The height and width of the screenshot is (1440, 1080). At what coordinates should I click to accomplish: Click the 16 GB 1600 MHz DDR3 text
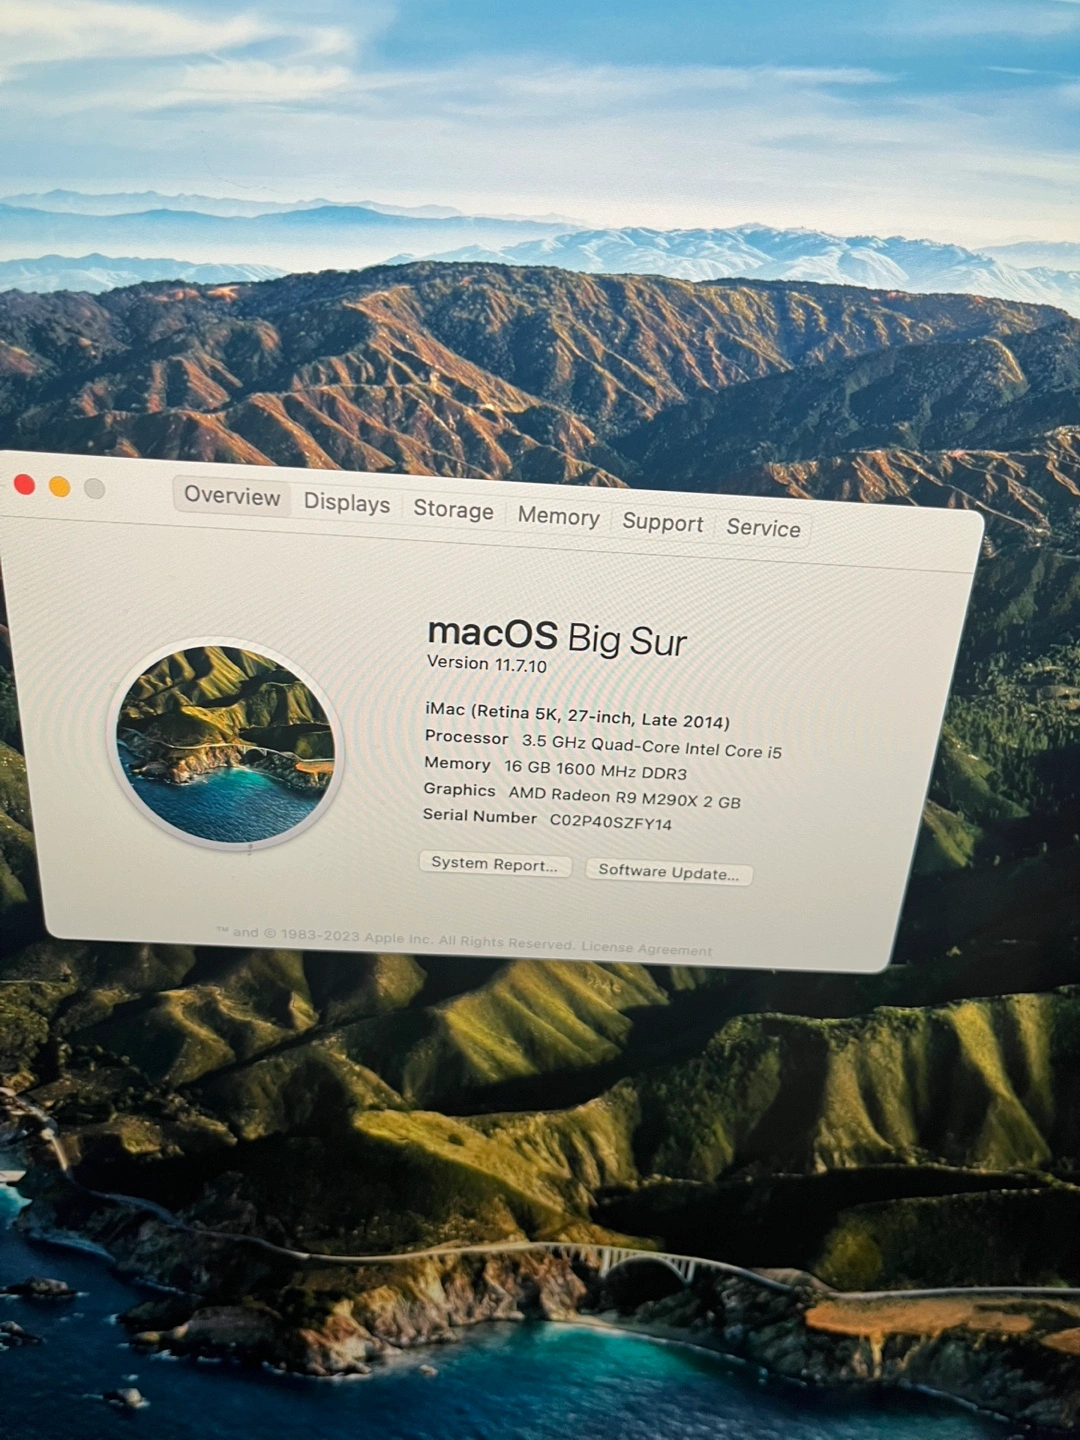(595, 771)
